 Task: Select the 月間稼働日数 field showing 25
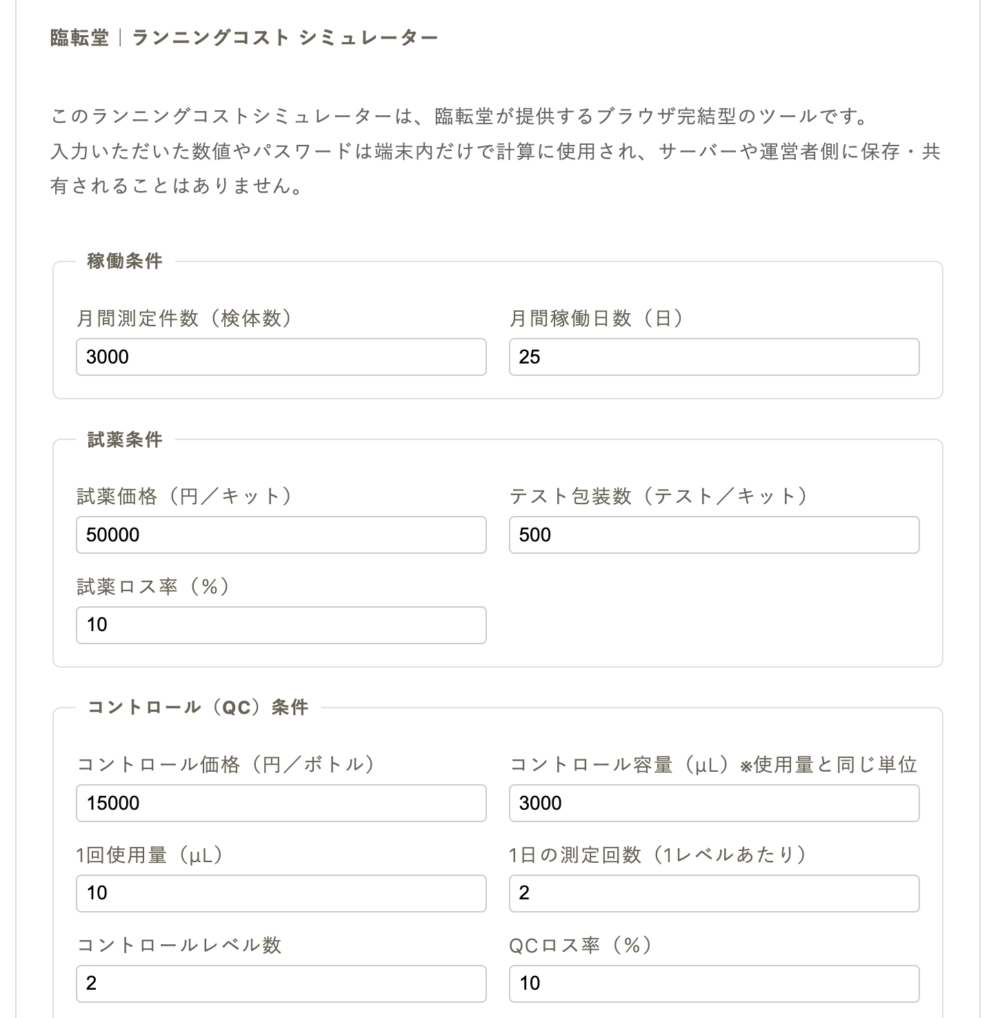(713, 357)
